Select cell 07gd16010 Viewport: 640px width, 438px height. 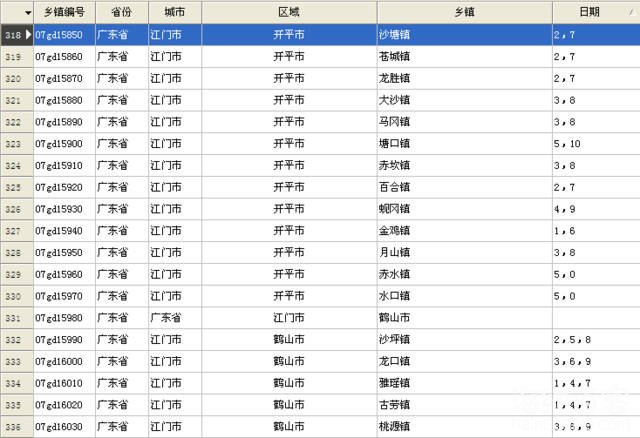point(64,383)
